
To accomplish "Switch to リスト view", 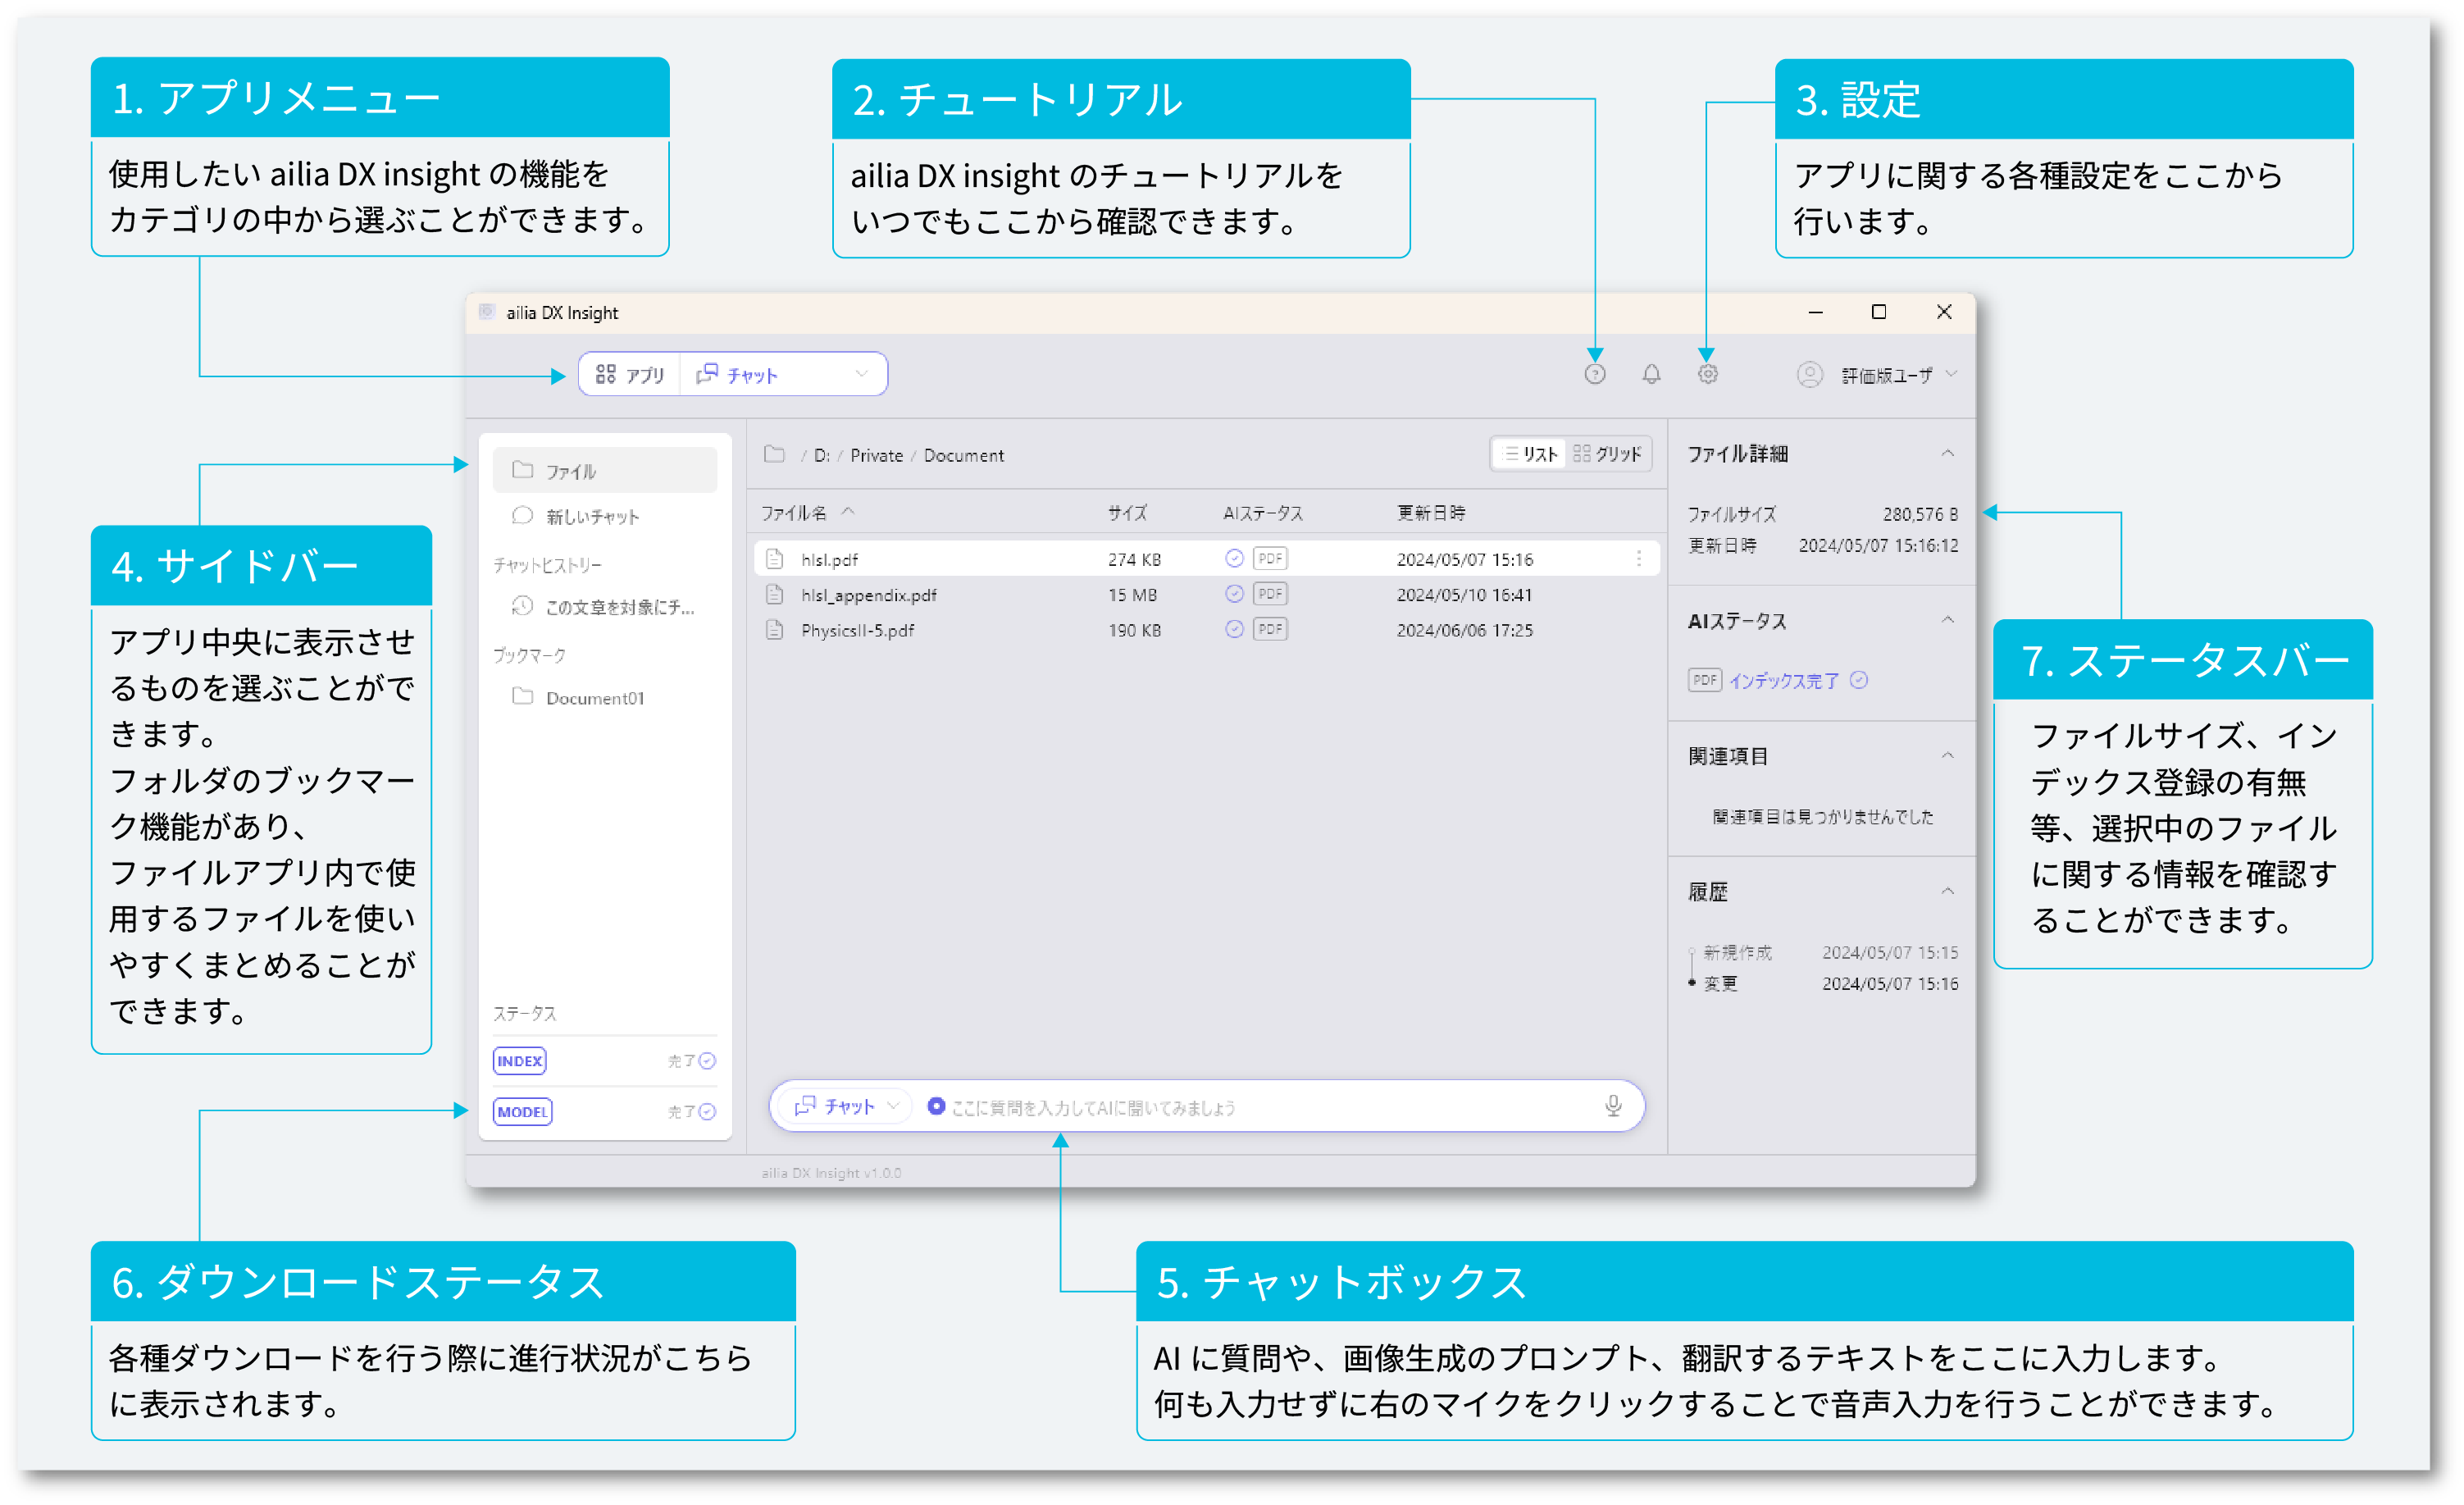I will point(1530,454).
